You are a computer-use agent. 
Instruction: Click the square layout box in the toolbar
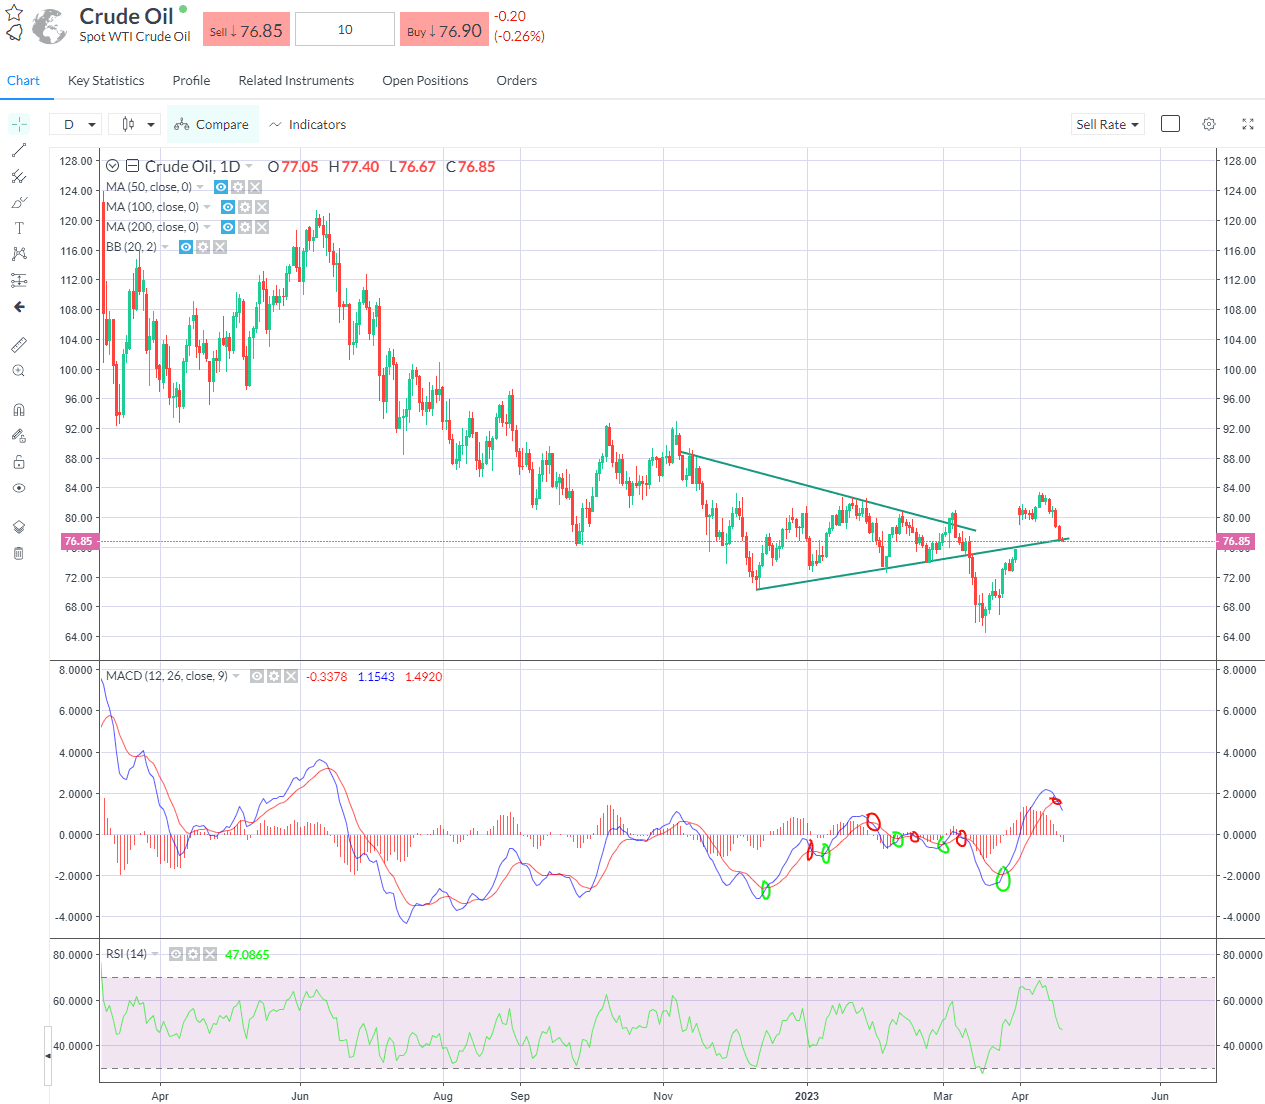pos(1170,124)
